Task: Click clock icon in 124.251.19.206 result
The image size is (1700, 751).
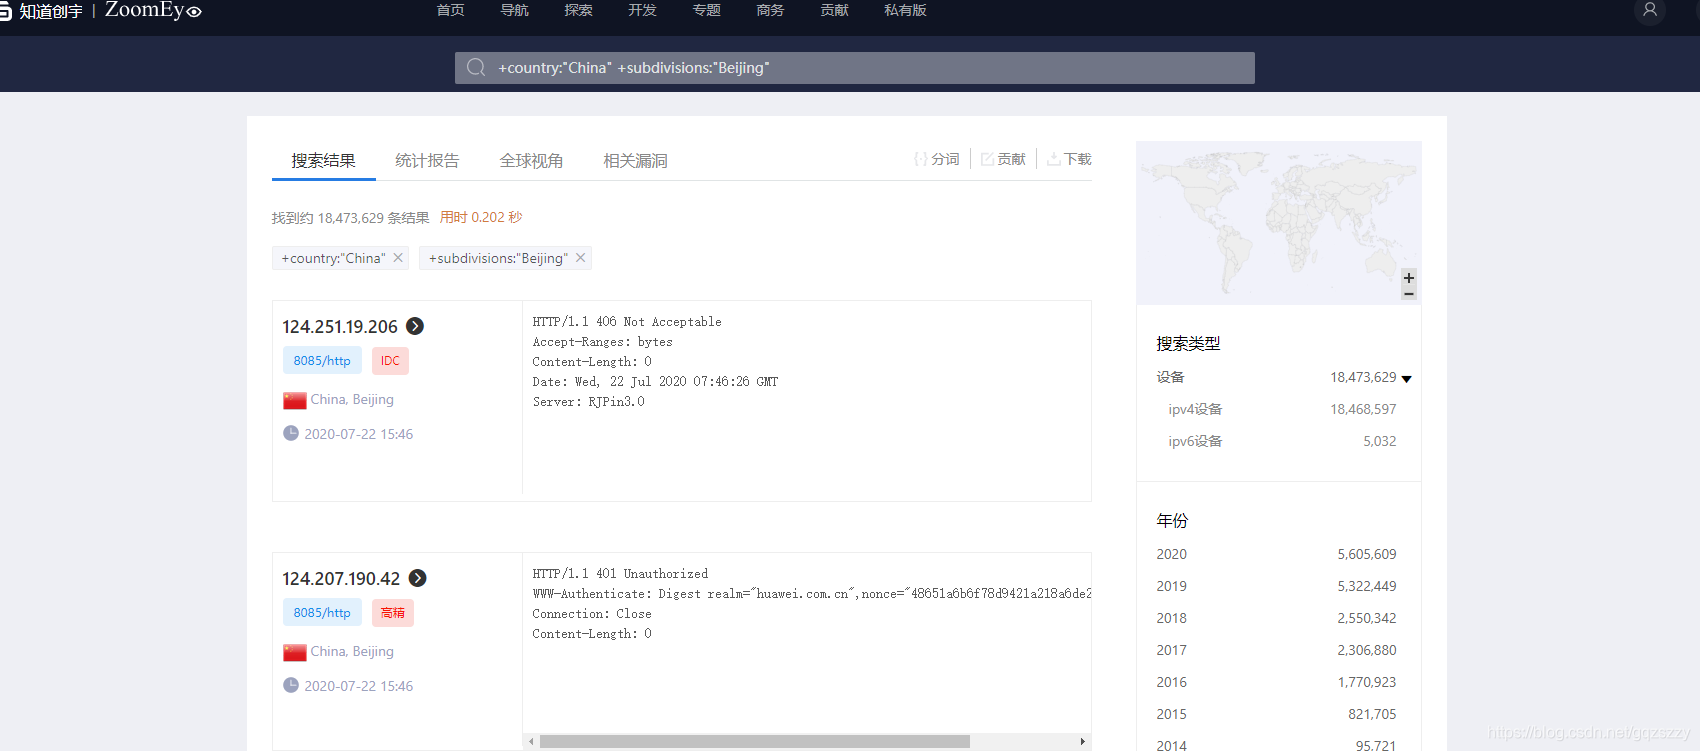Action: click(291, 433)
